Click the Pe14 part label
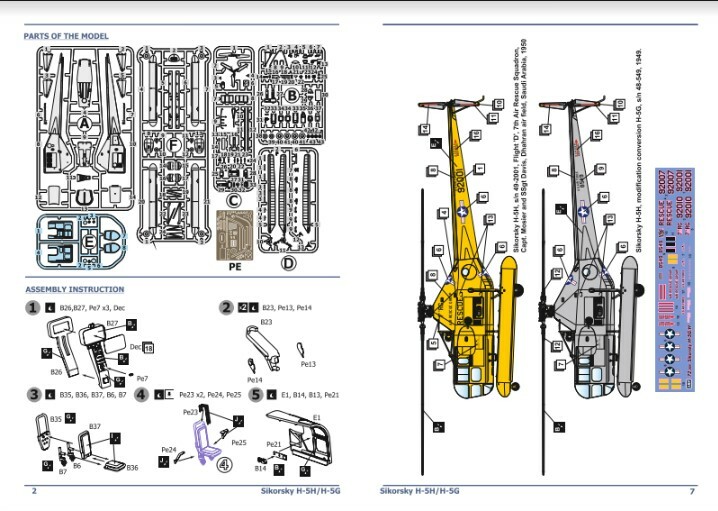This screenshot has width=718, height=511. coord(255,380)
